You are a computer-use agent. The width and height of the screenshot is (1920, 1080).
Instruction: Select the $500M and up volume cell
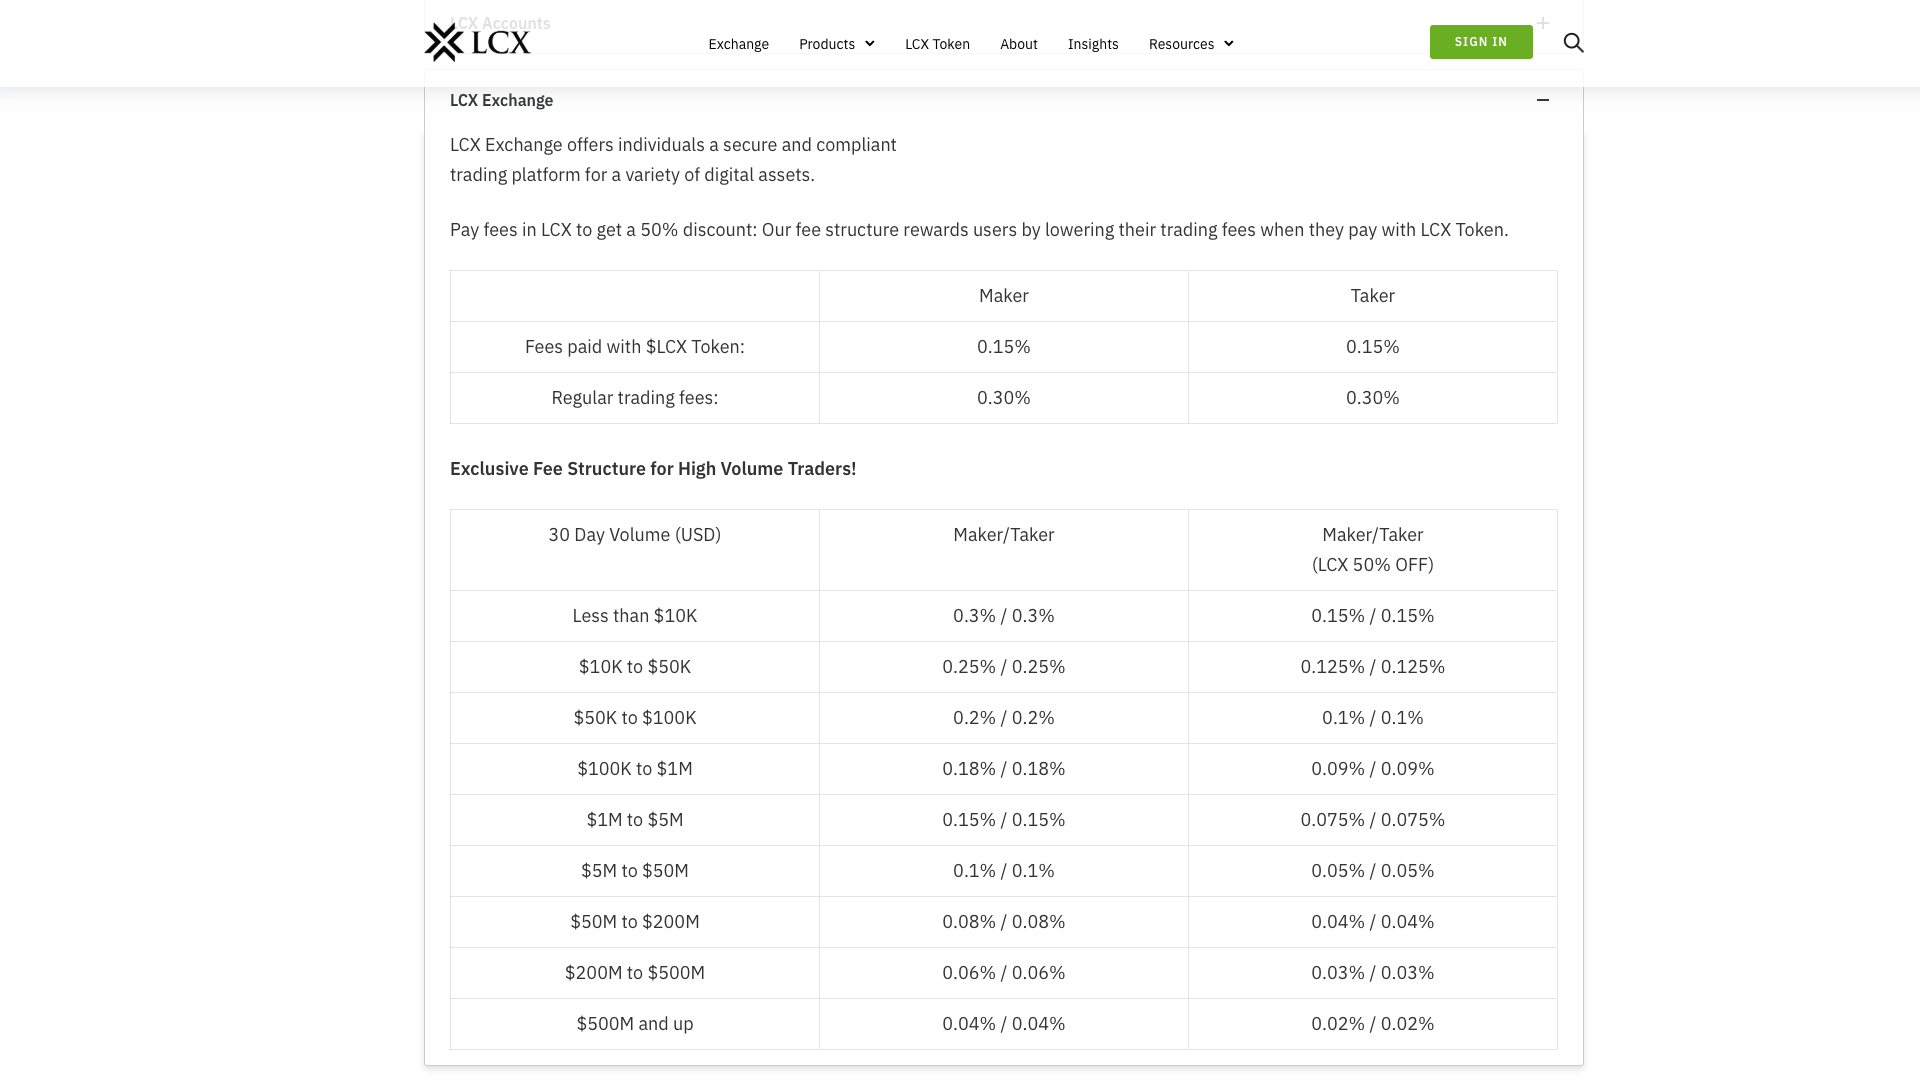(635, 1024)
